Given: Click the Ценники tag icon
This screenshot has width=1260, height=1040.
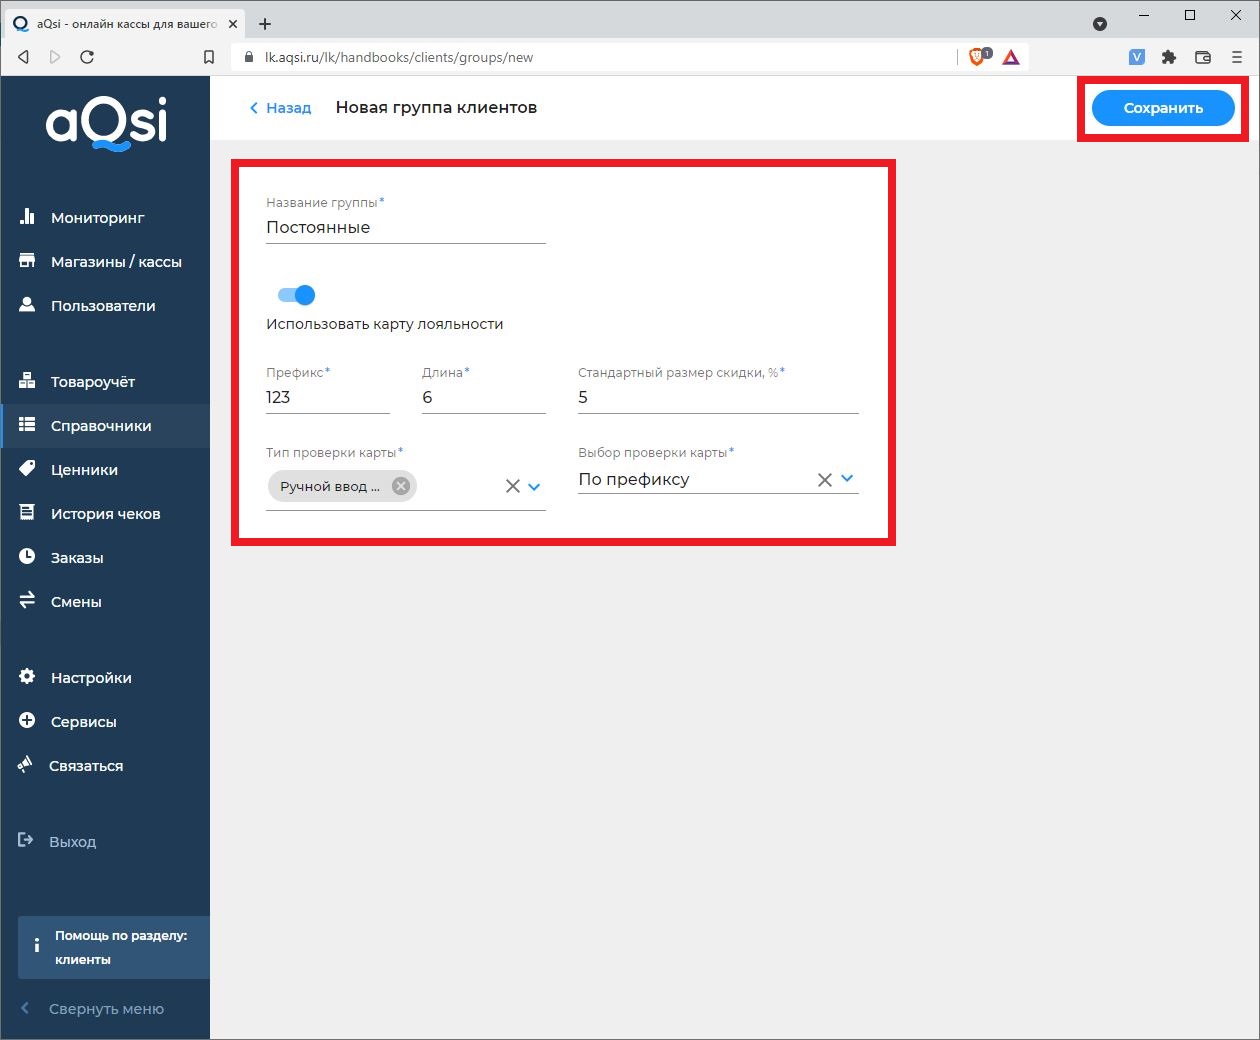Looking at the screenshot, I should coord(27,469).
